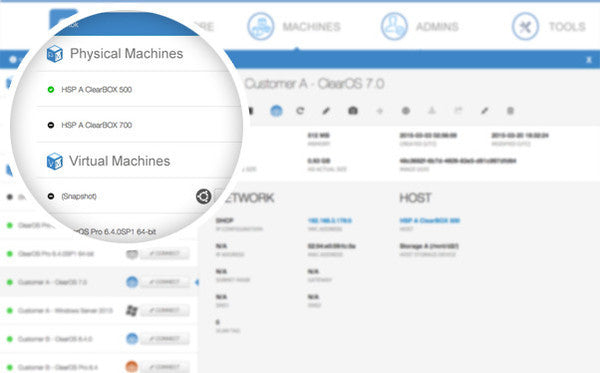The width and height of the screenshot is (600, 373).
Task: Open the Tools wrench icon
Action: coord(525,26)
